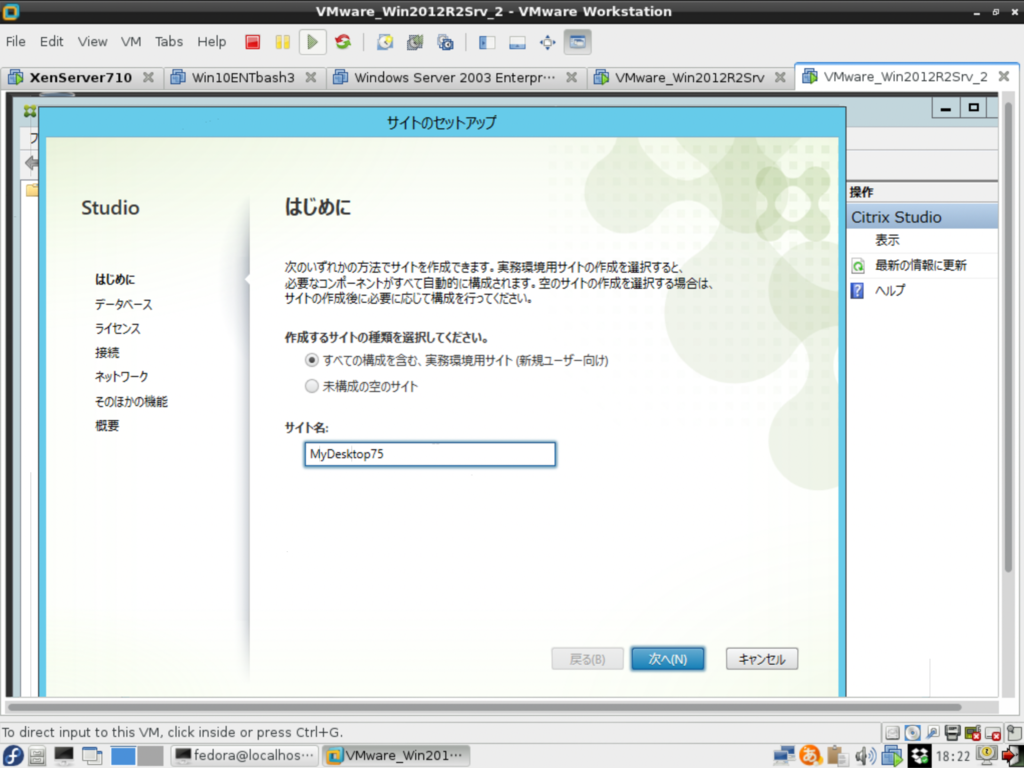
Task: Click the VM status bar CD drive icon
Action: (913, 733)
